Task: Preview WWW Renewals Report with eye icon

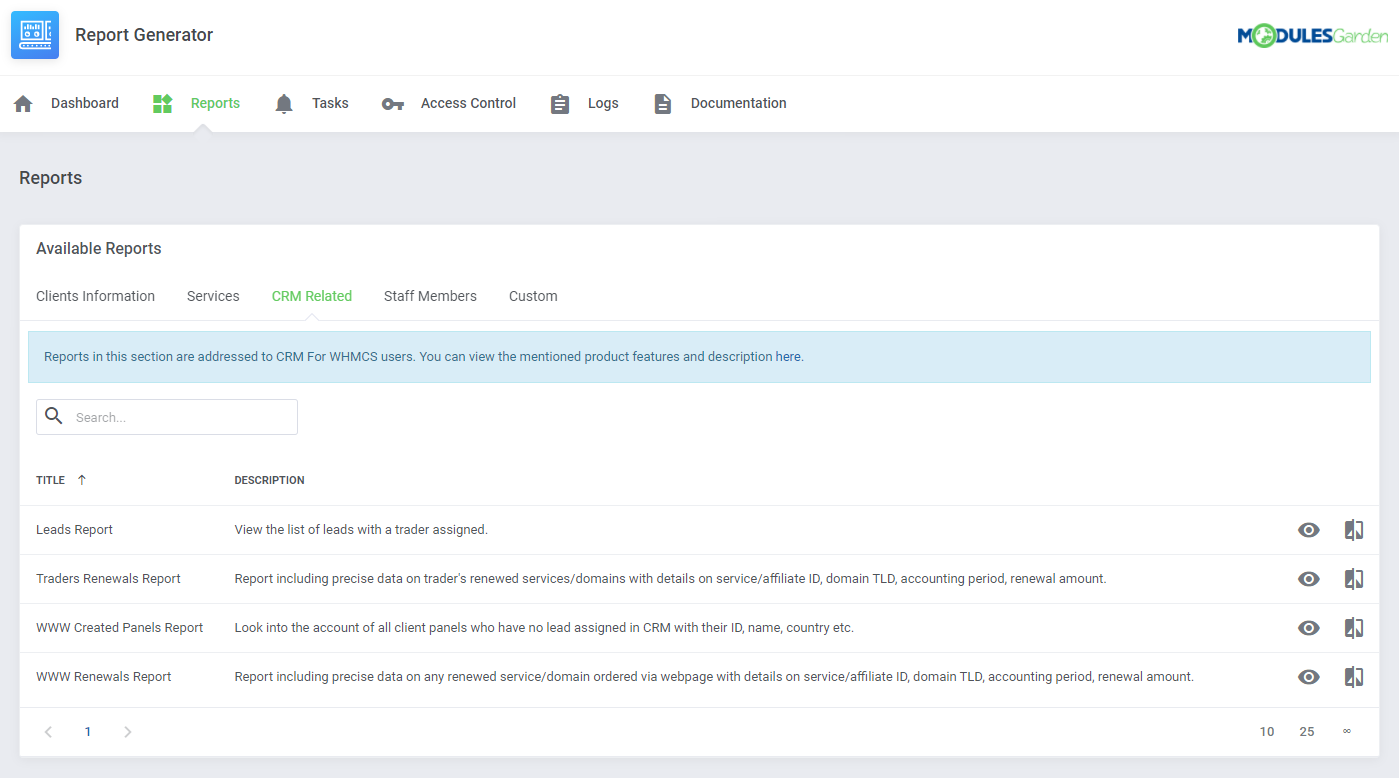Action: pos(1308,677)
